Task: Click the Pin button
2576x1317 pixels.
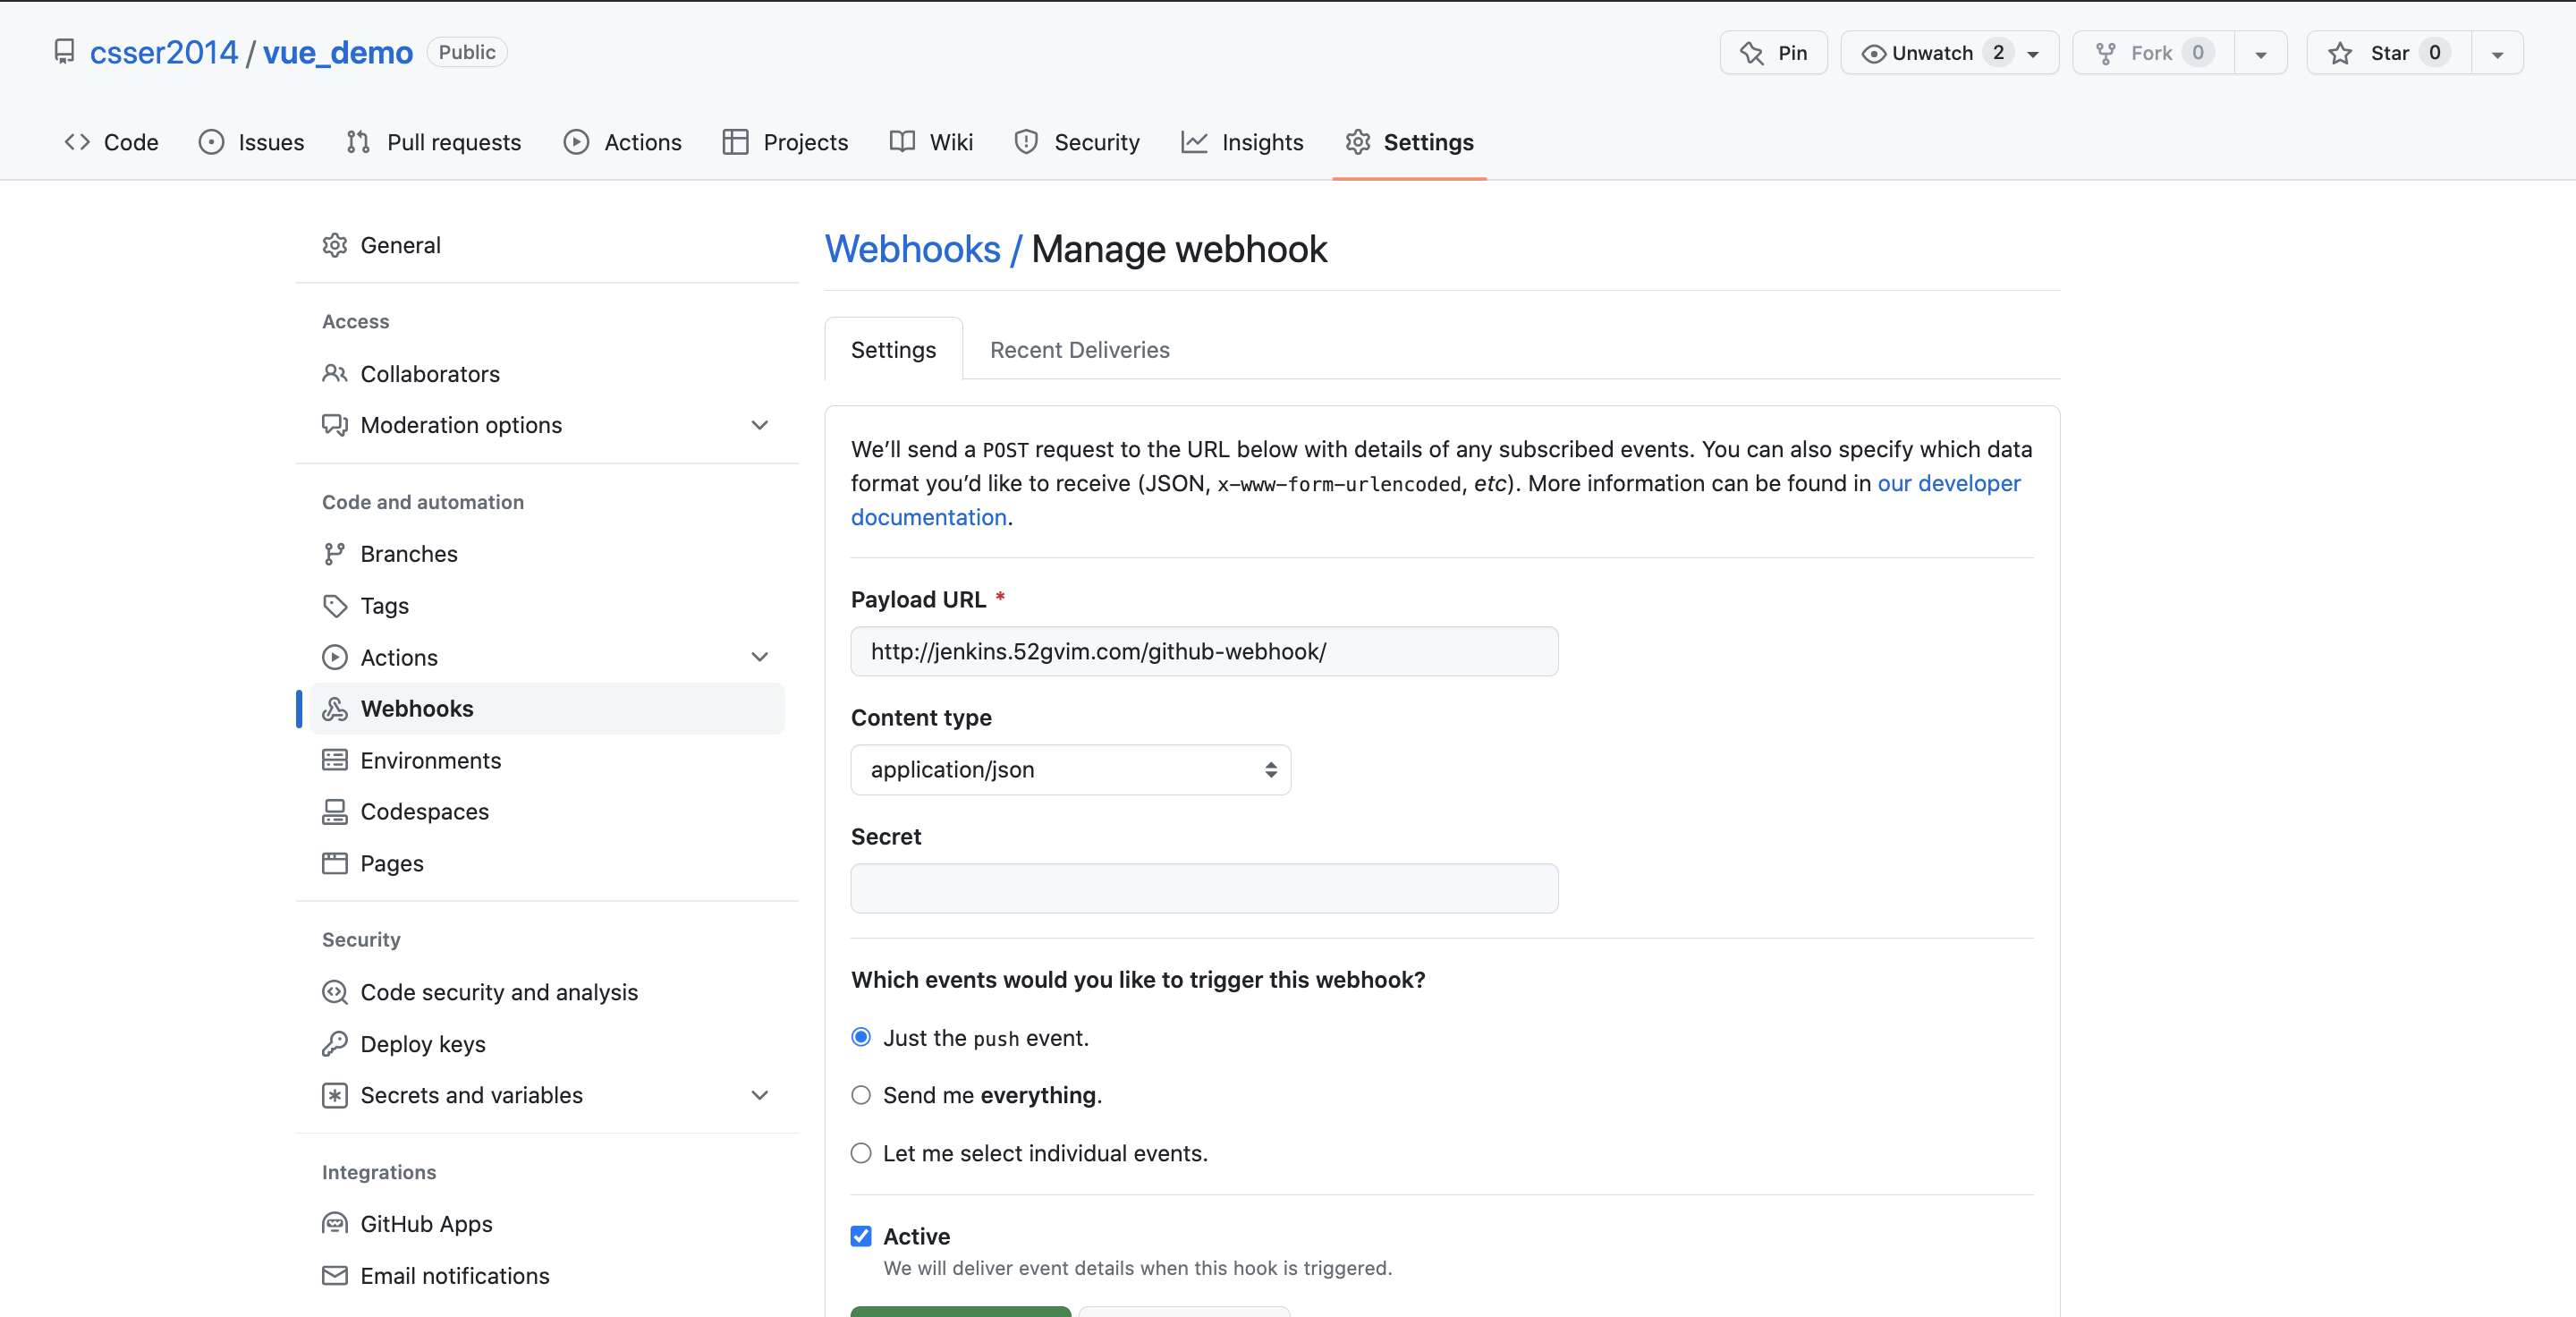Action: tap(1773, 53)
